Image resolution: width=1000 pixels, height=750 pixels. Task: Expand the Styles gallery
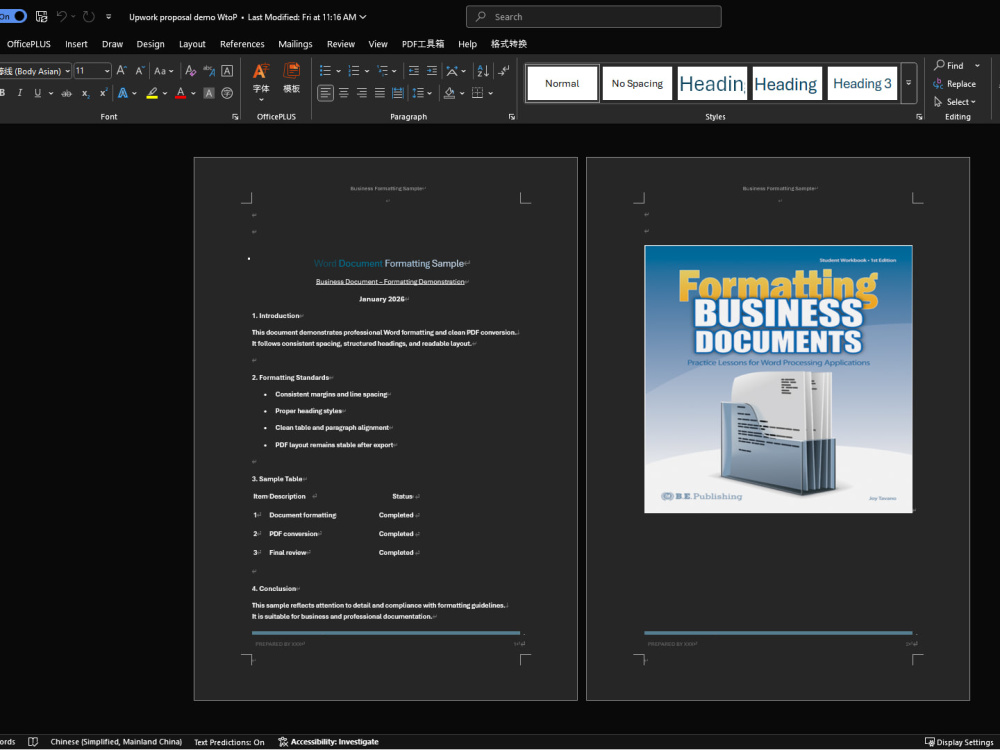tap(909, 83)
